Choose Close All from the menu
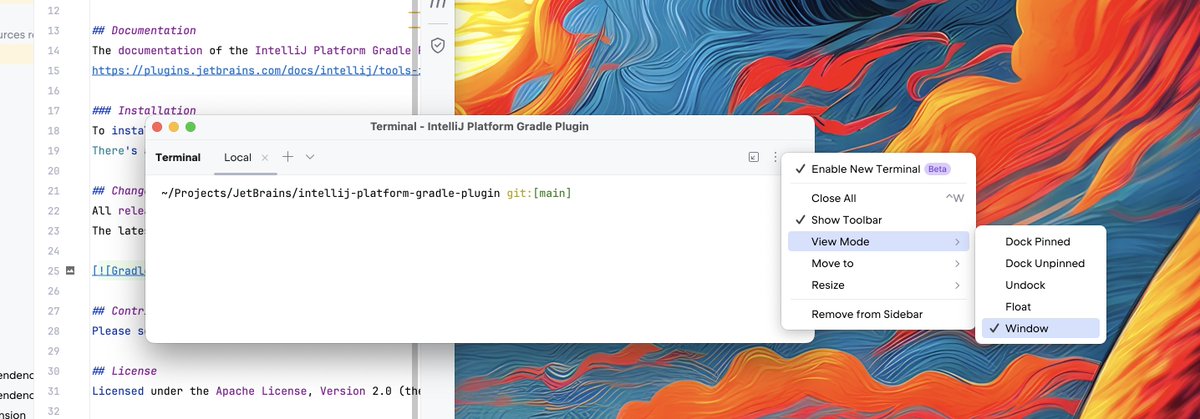This screenshot has height=419, width=1200. coord(877,198)
